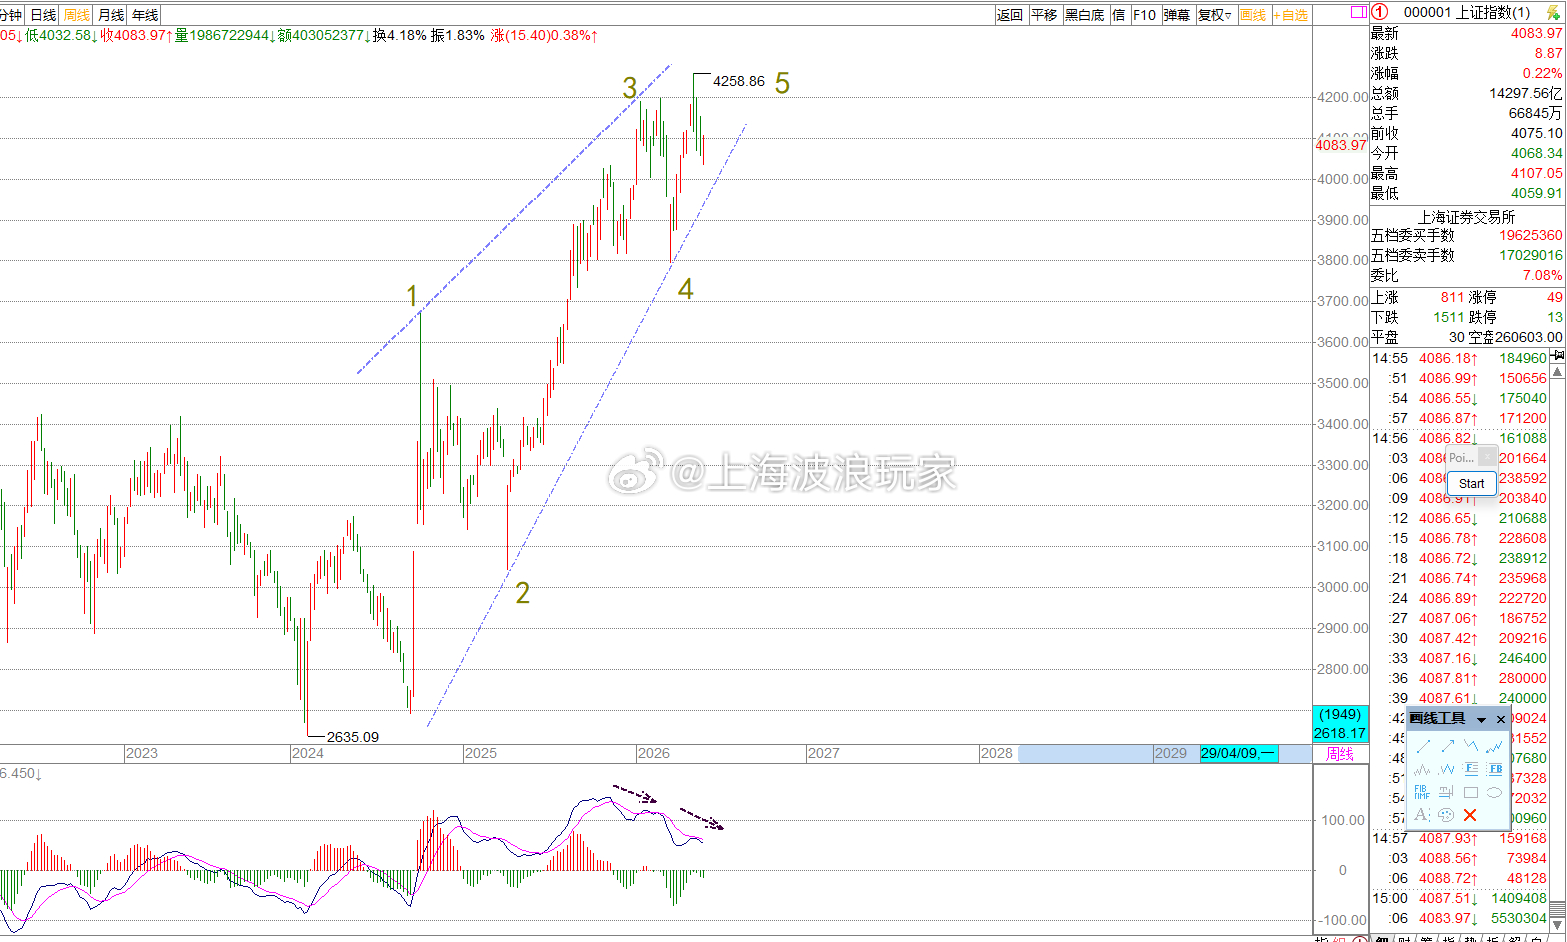The height and width of the screenshot is (942, 1567).
Task: Select the measuring lines tool beside FIB TIME
Action: click(x=1447, y=792)
